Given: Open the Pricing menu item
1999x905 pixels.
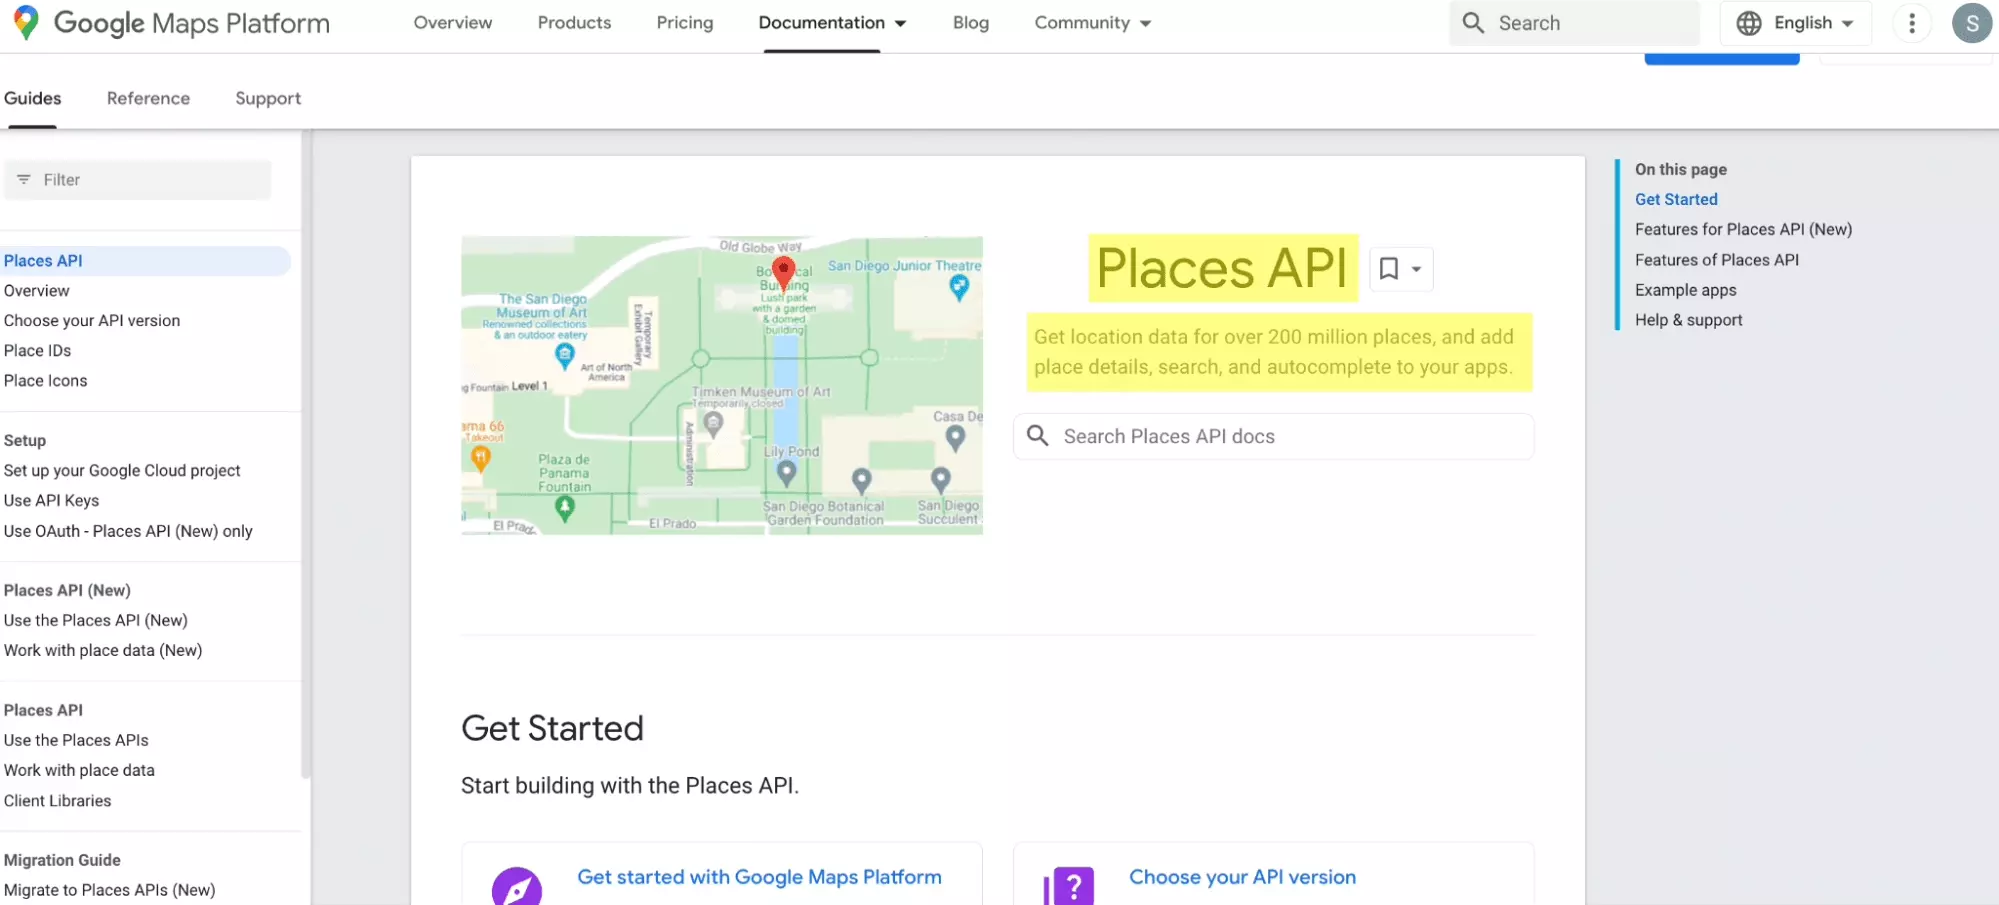Looking at the screenshot, I should click(684, 23).
